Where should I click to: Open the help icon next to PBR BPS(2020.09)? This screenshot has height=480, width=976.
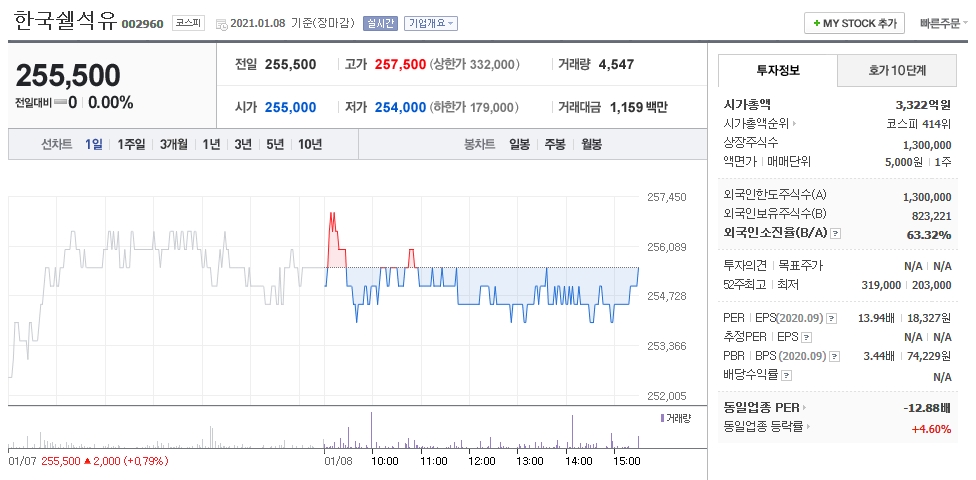tap(835, 357)
